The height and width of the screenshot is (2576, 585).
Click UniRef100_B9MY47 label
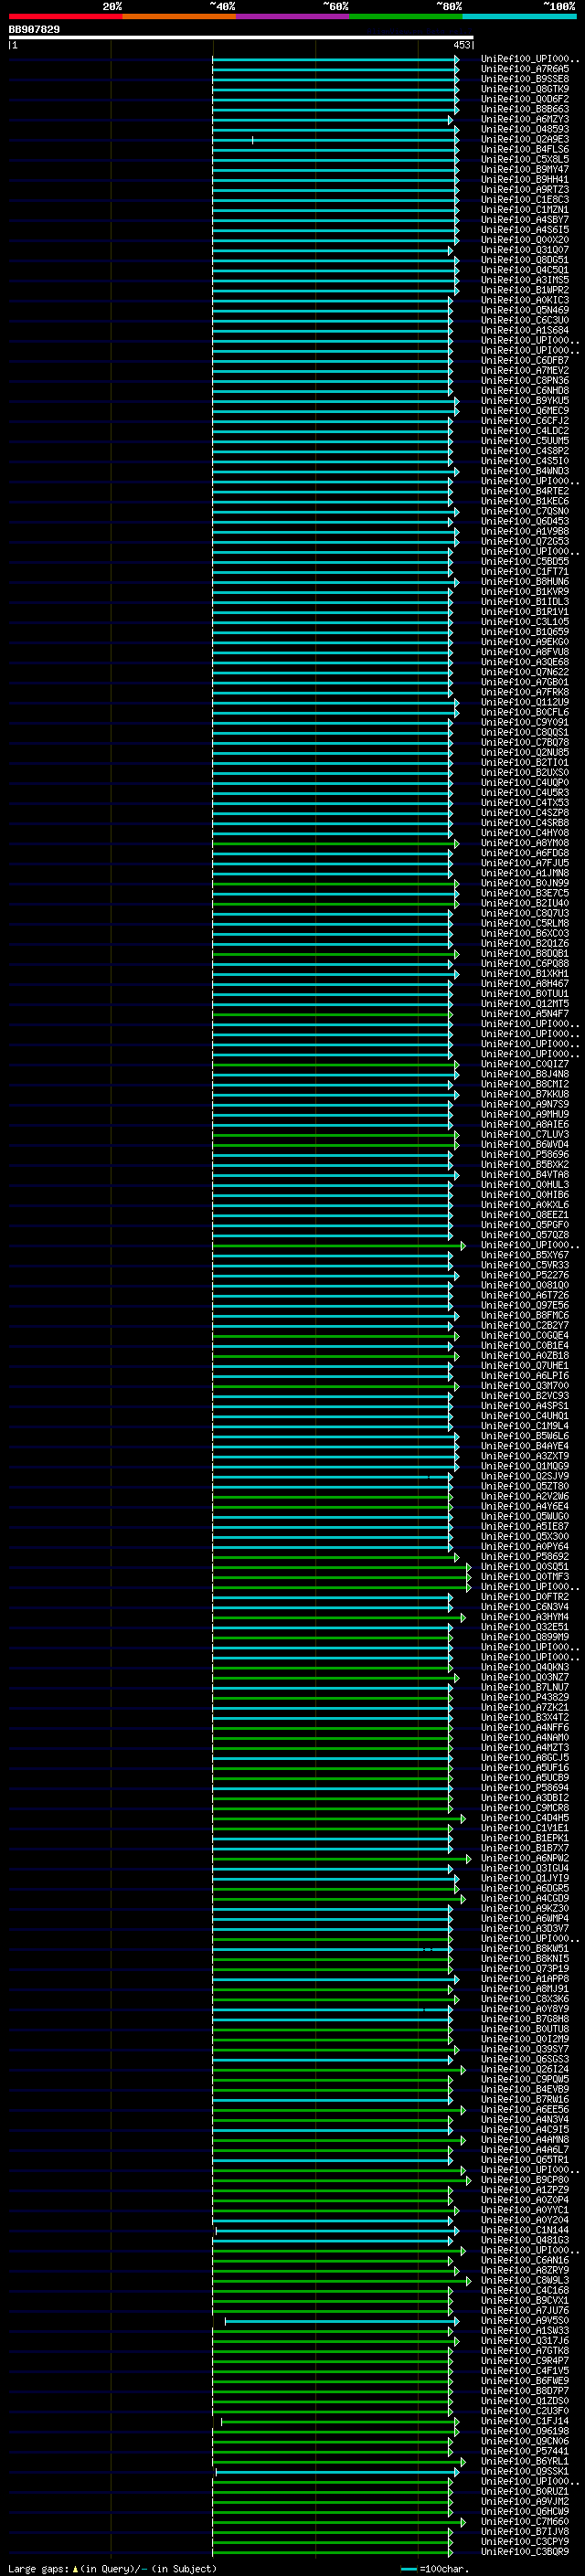pos(525,170)
